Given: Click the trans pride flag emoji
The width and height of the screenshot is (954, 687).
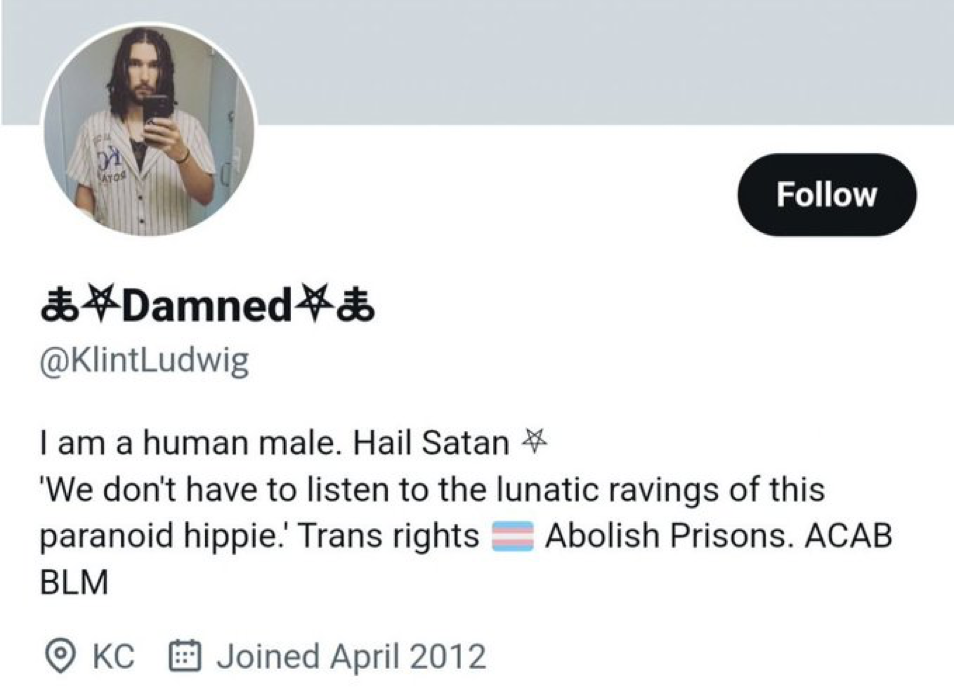Looking at the screenshot, I should (512, 536).
